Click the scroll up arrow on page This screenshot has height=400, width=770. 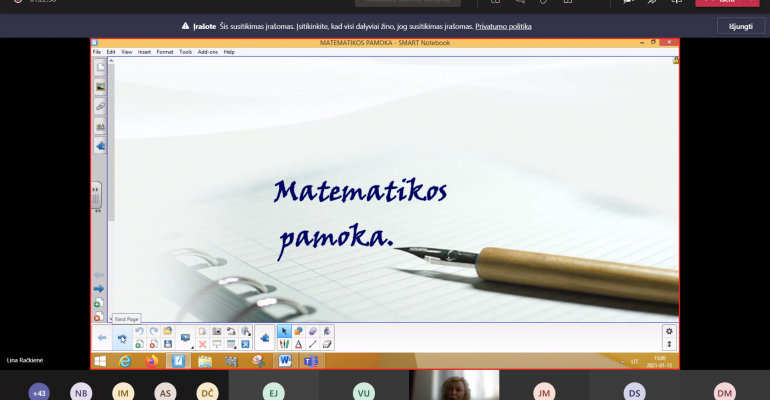click(111, 61)
